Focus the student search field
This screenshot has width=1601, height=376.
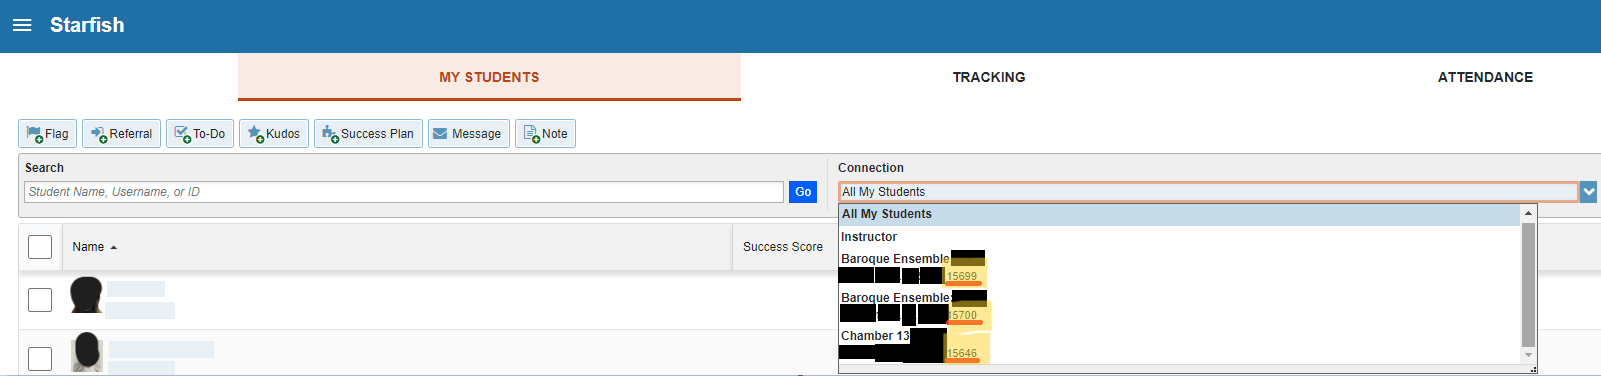(404, 192)
